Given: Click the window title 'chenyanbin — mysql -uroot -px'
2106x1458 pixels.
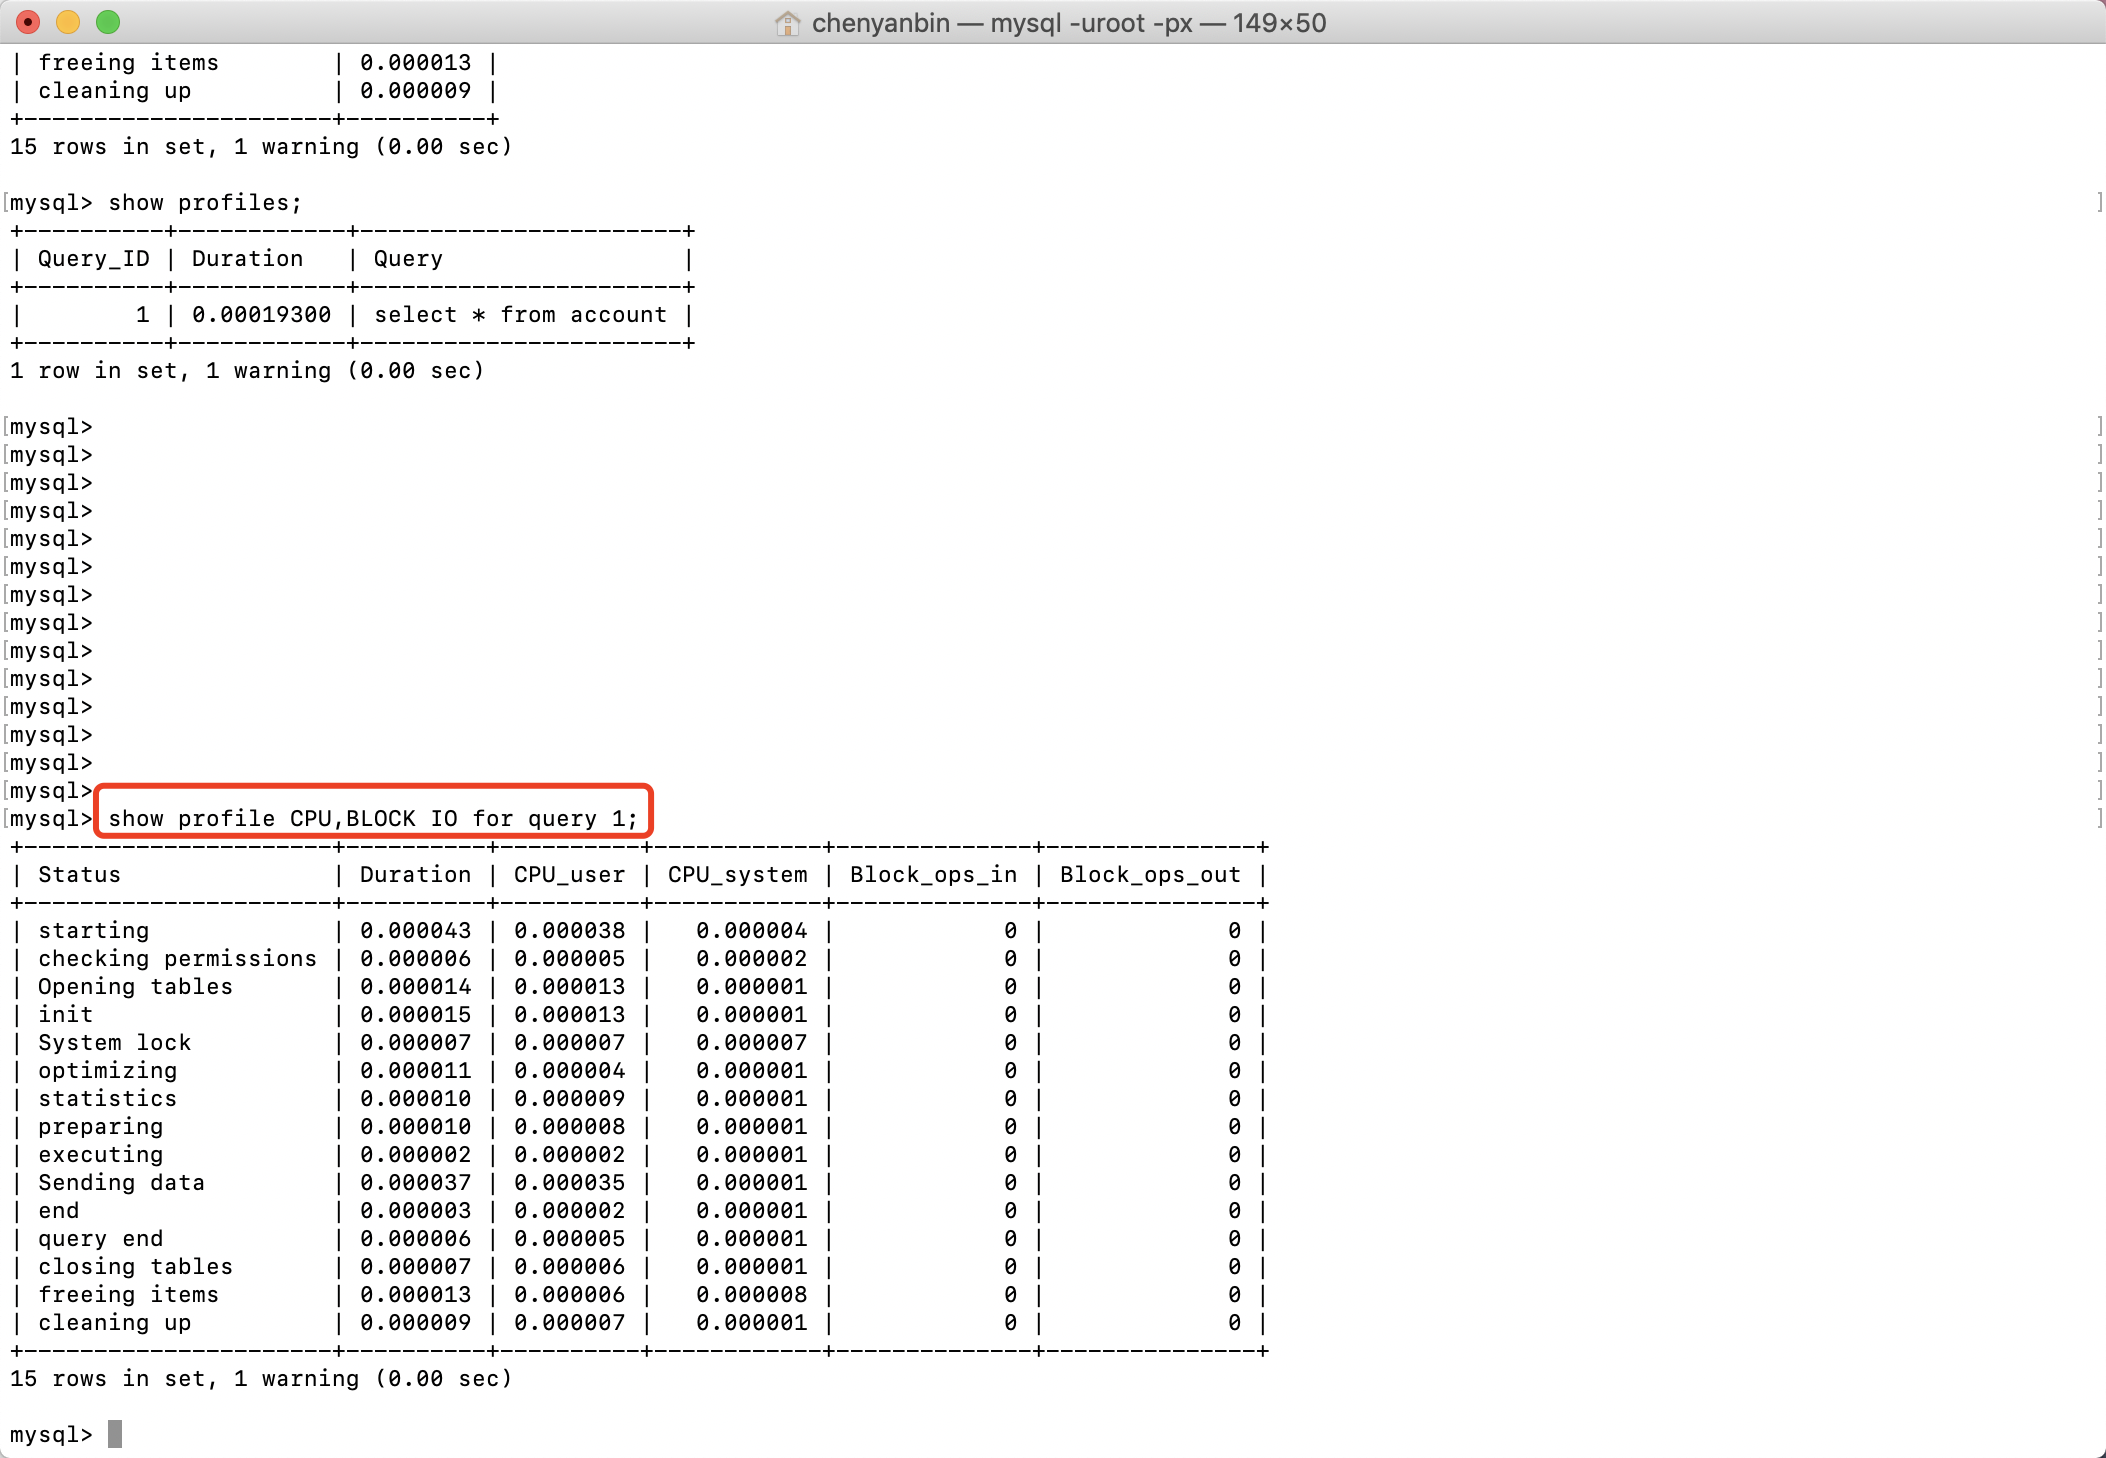Looking at the screenshot, I should (x=1002, y=23).
